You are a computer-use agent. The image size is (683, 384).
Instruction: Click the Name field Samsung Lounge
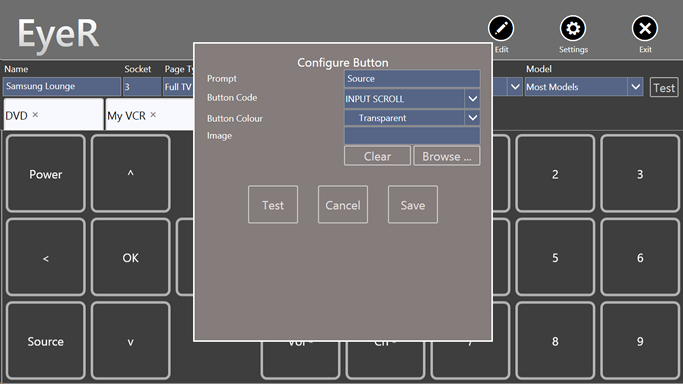[x=62, y=87]
